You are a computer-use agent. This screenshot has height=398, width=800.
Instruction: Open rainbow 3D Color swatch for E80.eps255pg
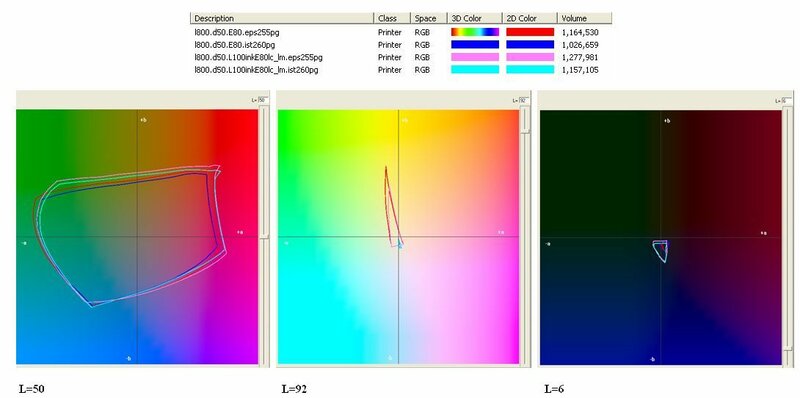pyautogui.click(x=475, y=32)
